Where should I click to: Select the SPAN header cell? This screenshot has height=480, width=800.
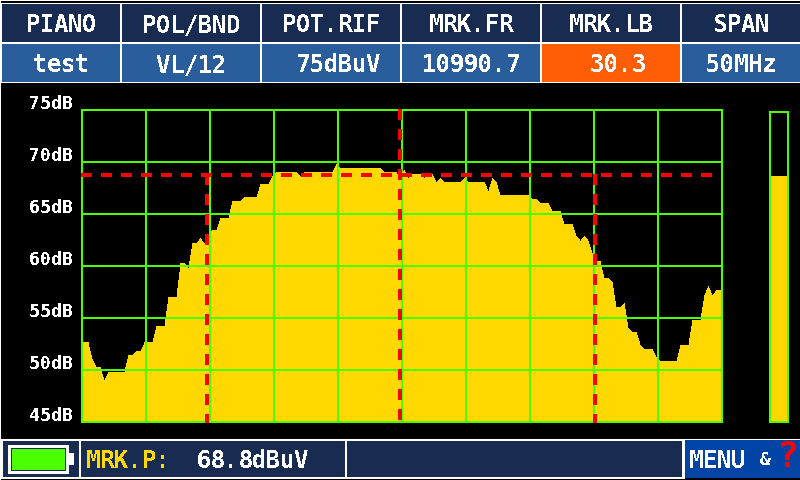tap(741, 23)
